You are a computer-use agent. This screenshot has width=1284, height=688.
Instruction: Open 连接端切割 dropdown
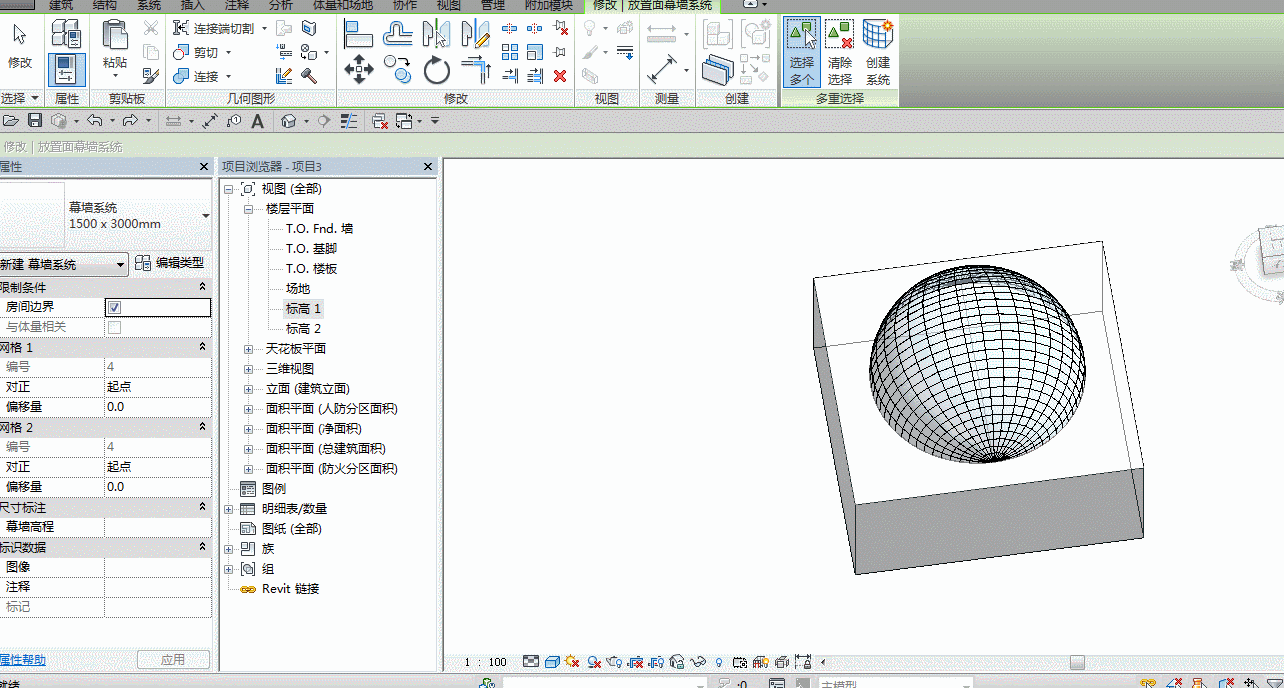coord(264,28)
